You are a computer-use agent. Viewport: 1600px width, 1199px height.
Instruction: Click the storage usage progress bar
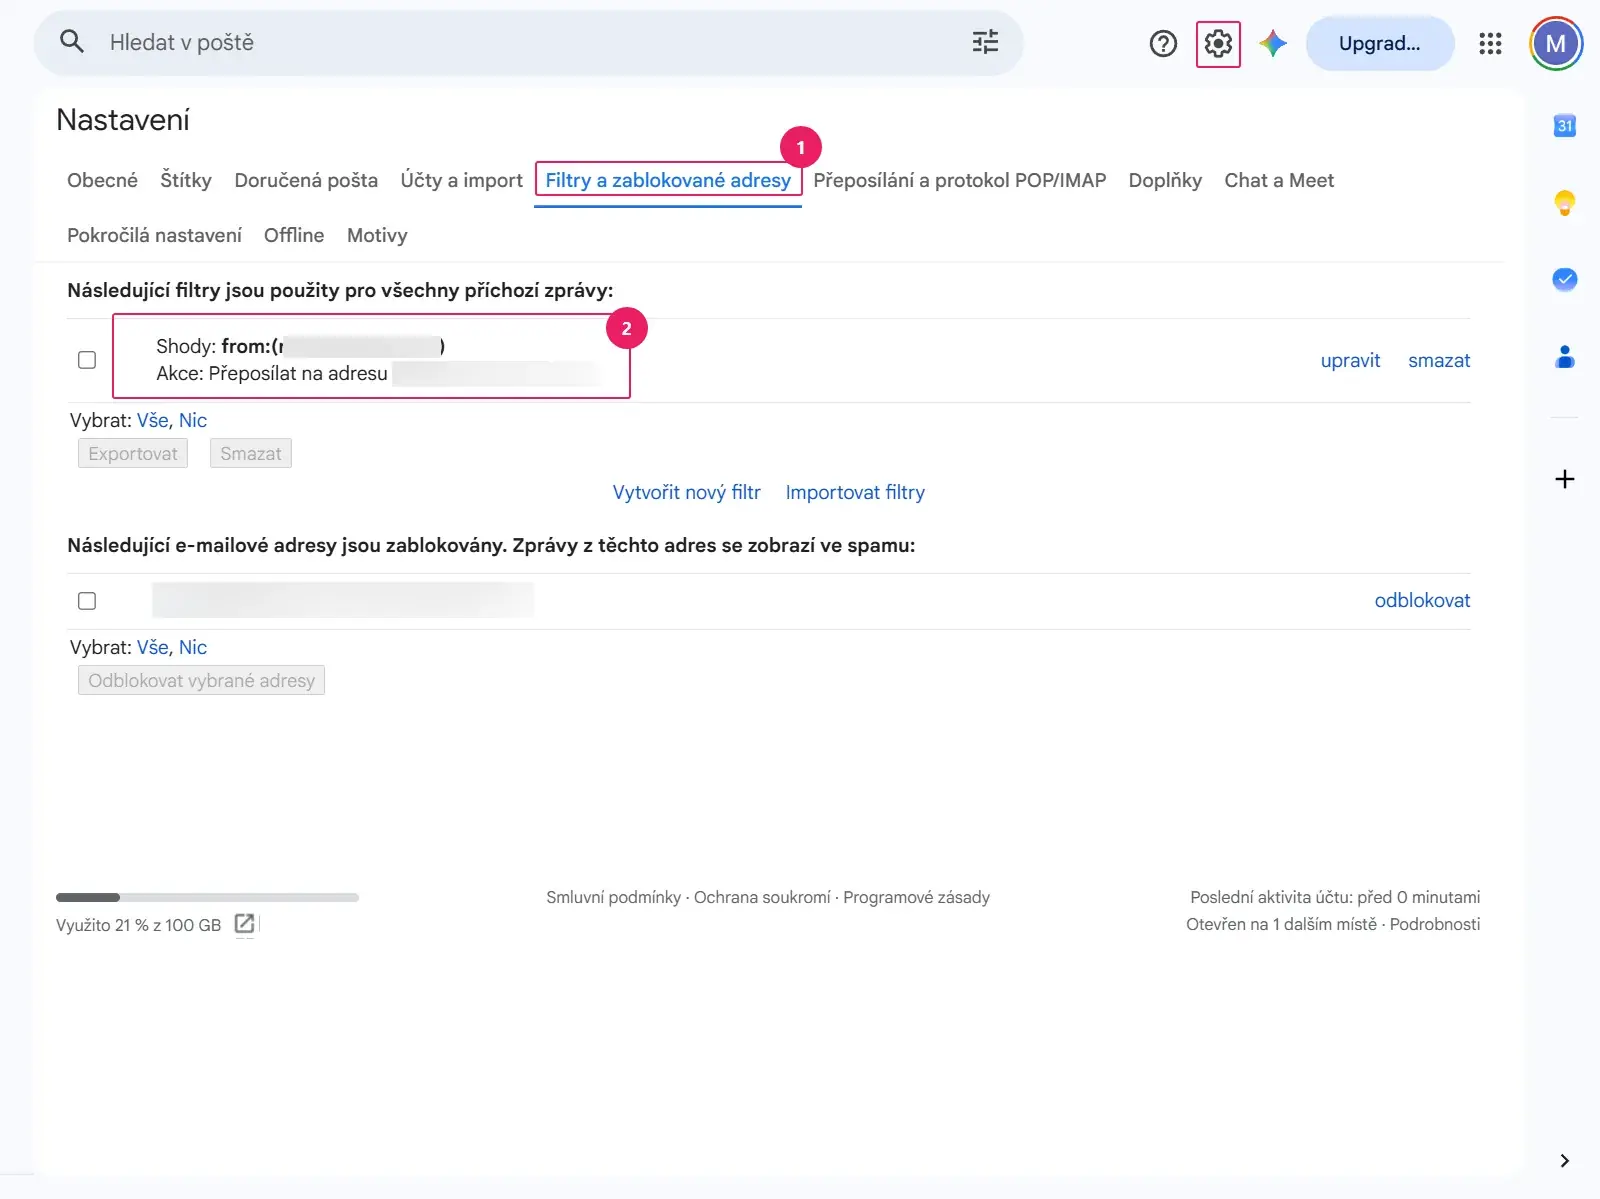[x=207, y=897]
